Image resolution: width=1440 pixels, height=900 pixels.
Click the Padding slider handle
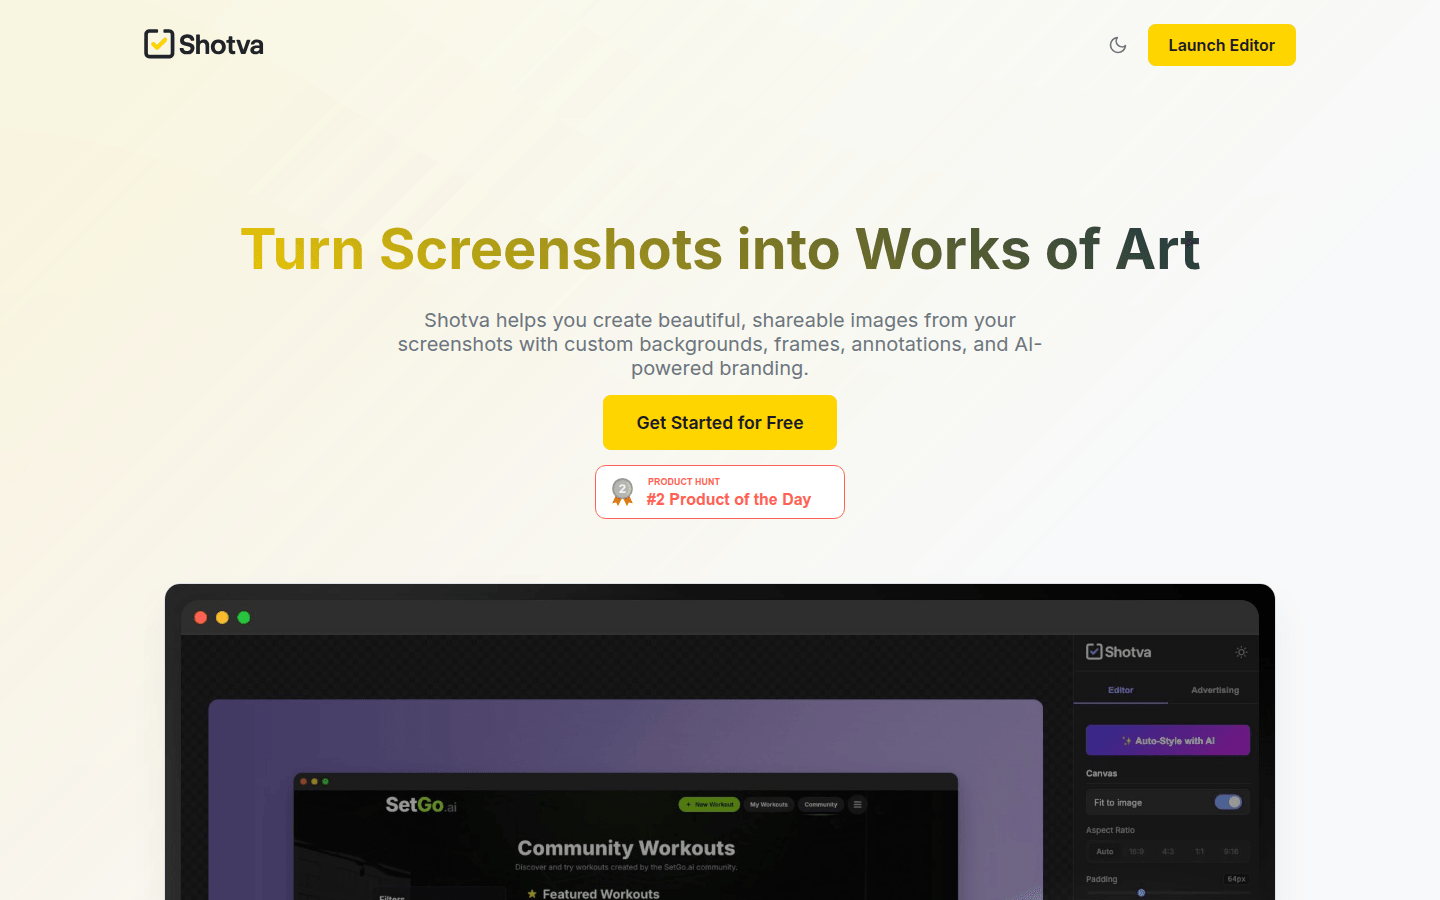pyautogui.click(x=1141, y=893)
